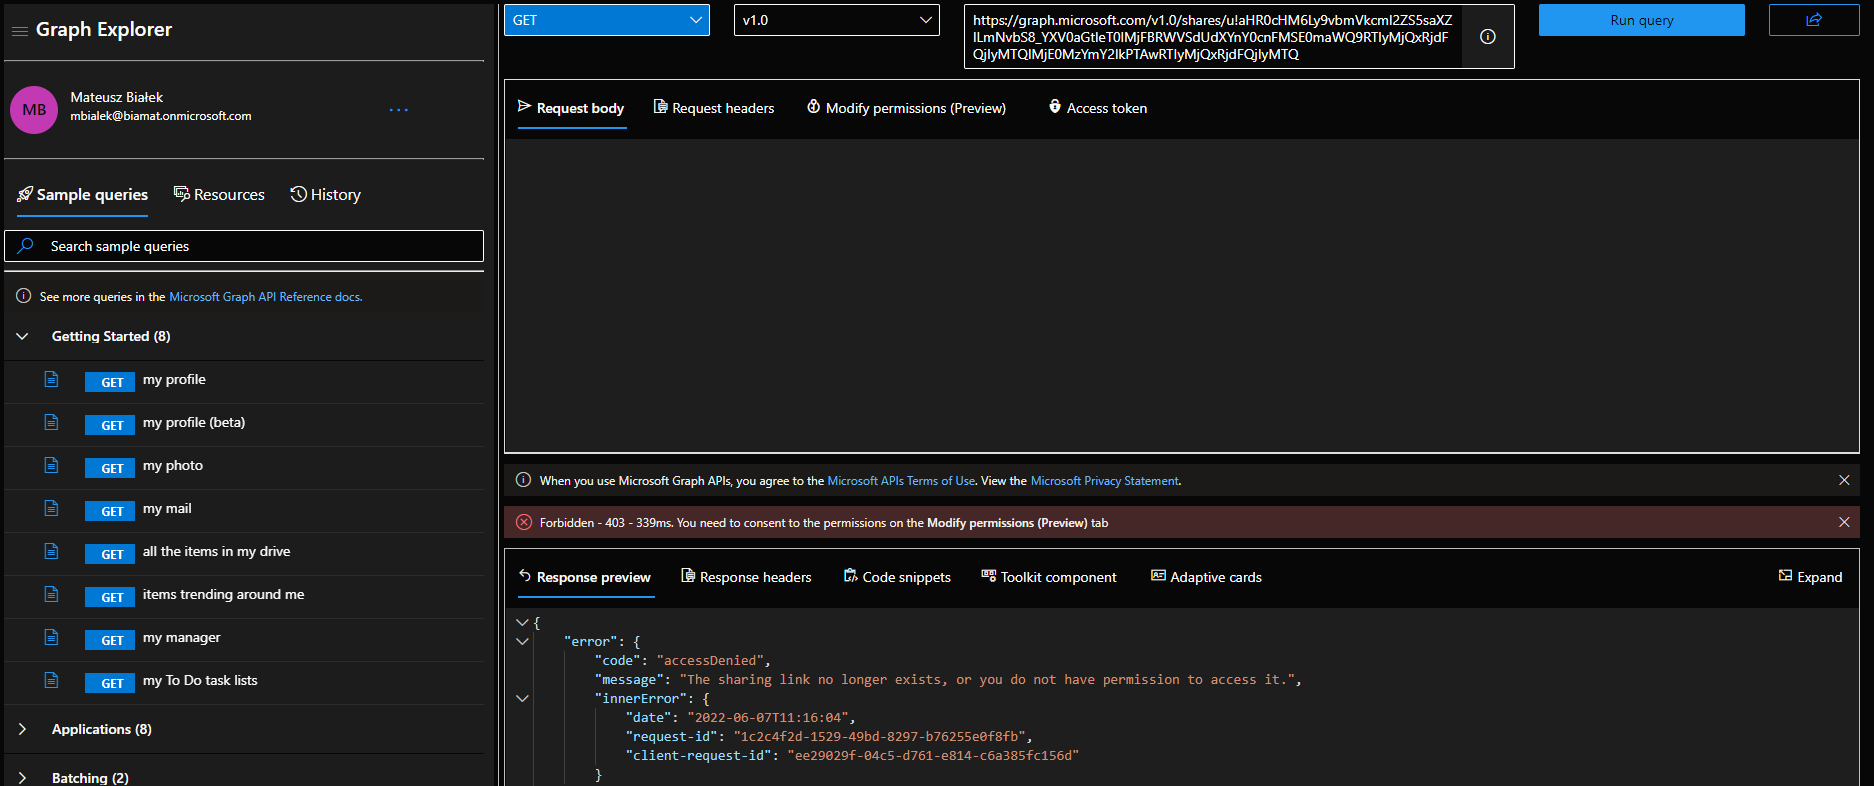The image size is (1874, 786).
Task: Open the Request headers tab
Action: 714,108
